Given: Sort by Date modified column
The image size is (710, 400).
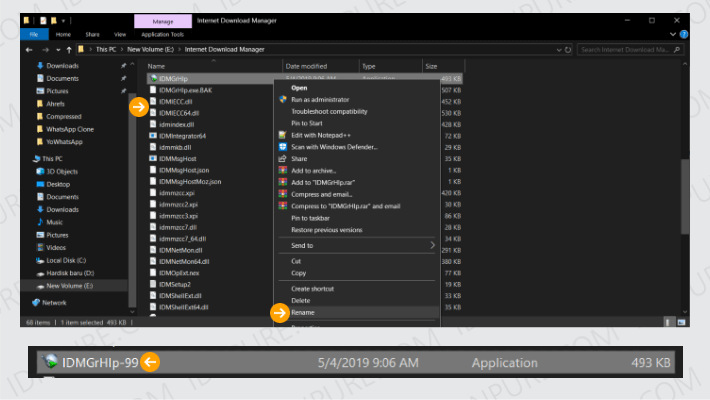Looking at the screenshot, I should point(306,66).
